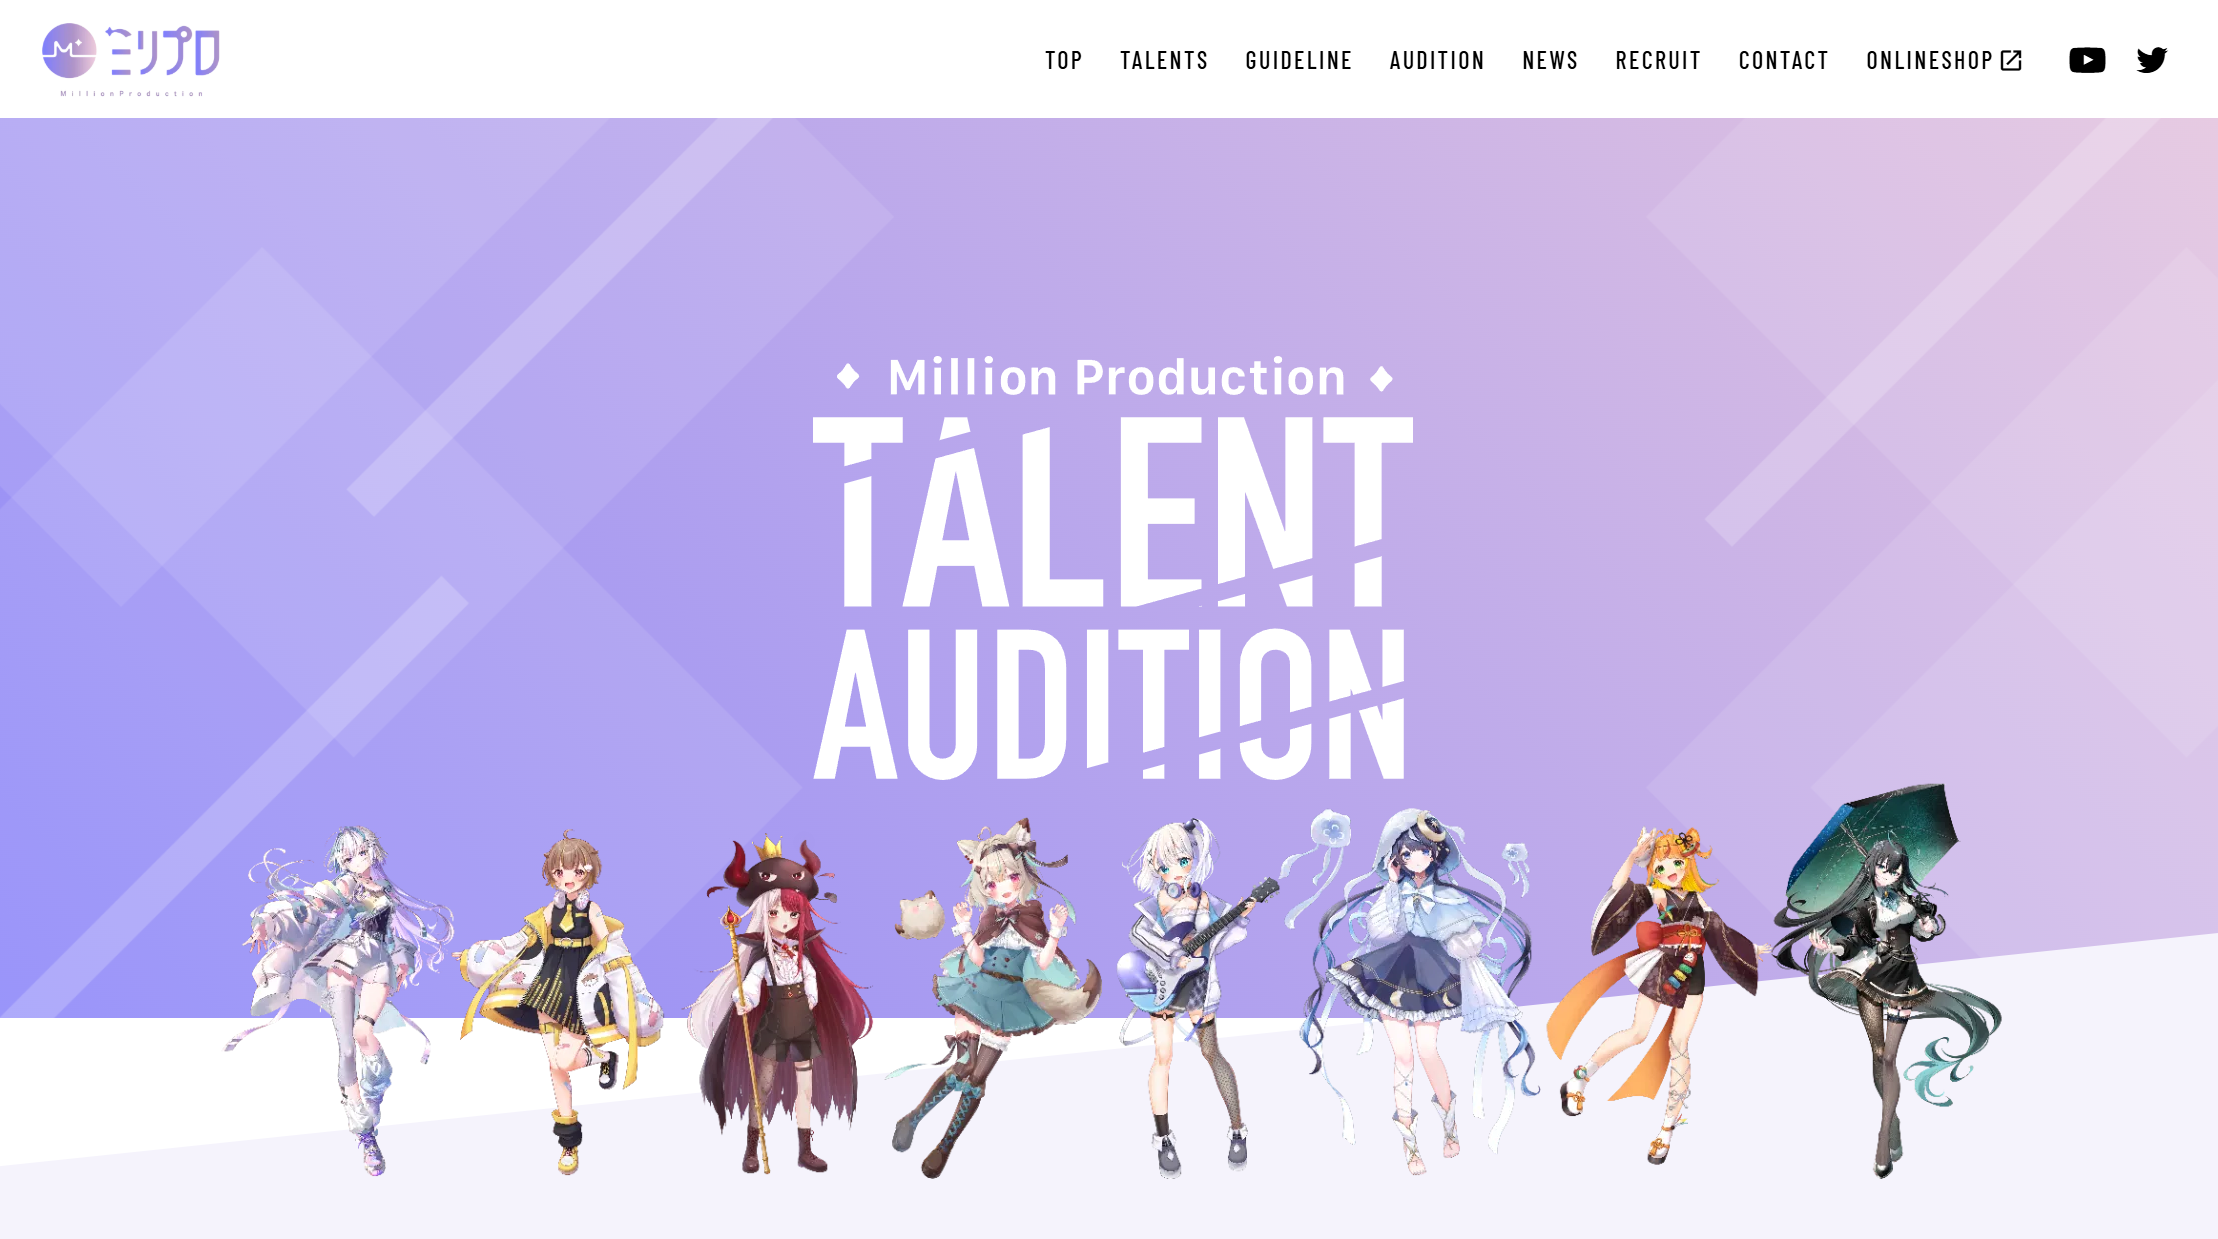2218x1239 pixels.
Task: Open the NEWS section
Action: pos(1550,61)
